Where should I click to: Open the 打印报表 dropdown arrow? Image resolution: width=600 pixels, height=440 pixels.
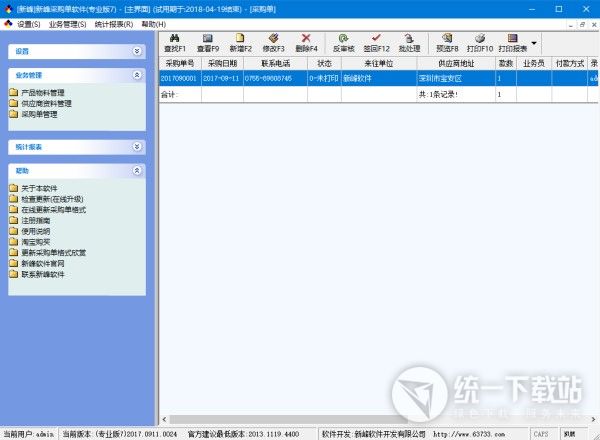534,43
